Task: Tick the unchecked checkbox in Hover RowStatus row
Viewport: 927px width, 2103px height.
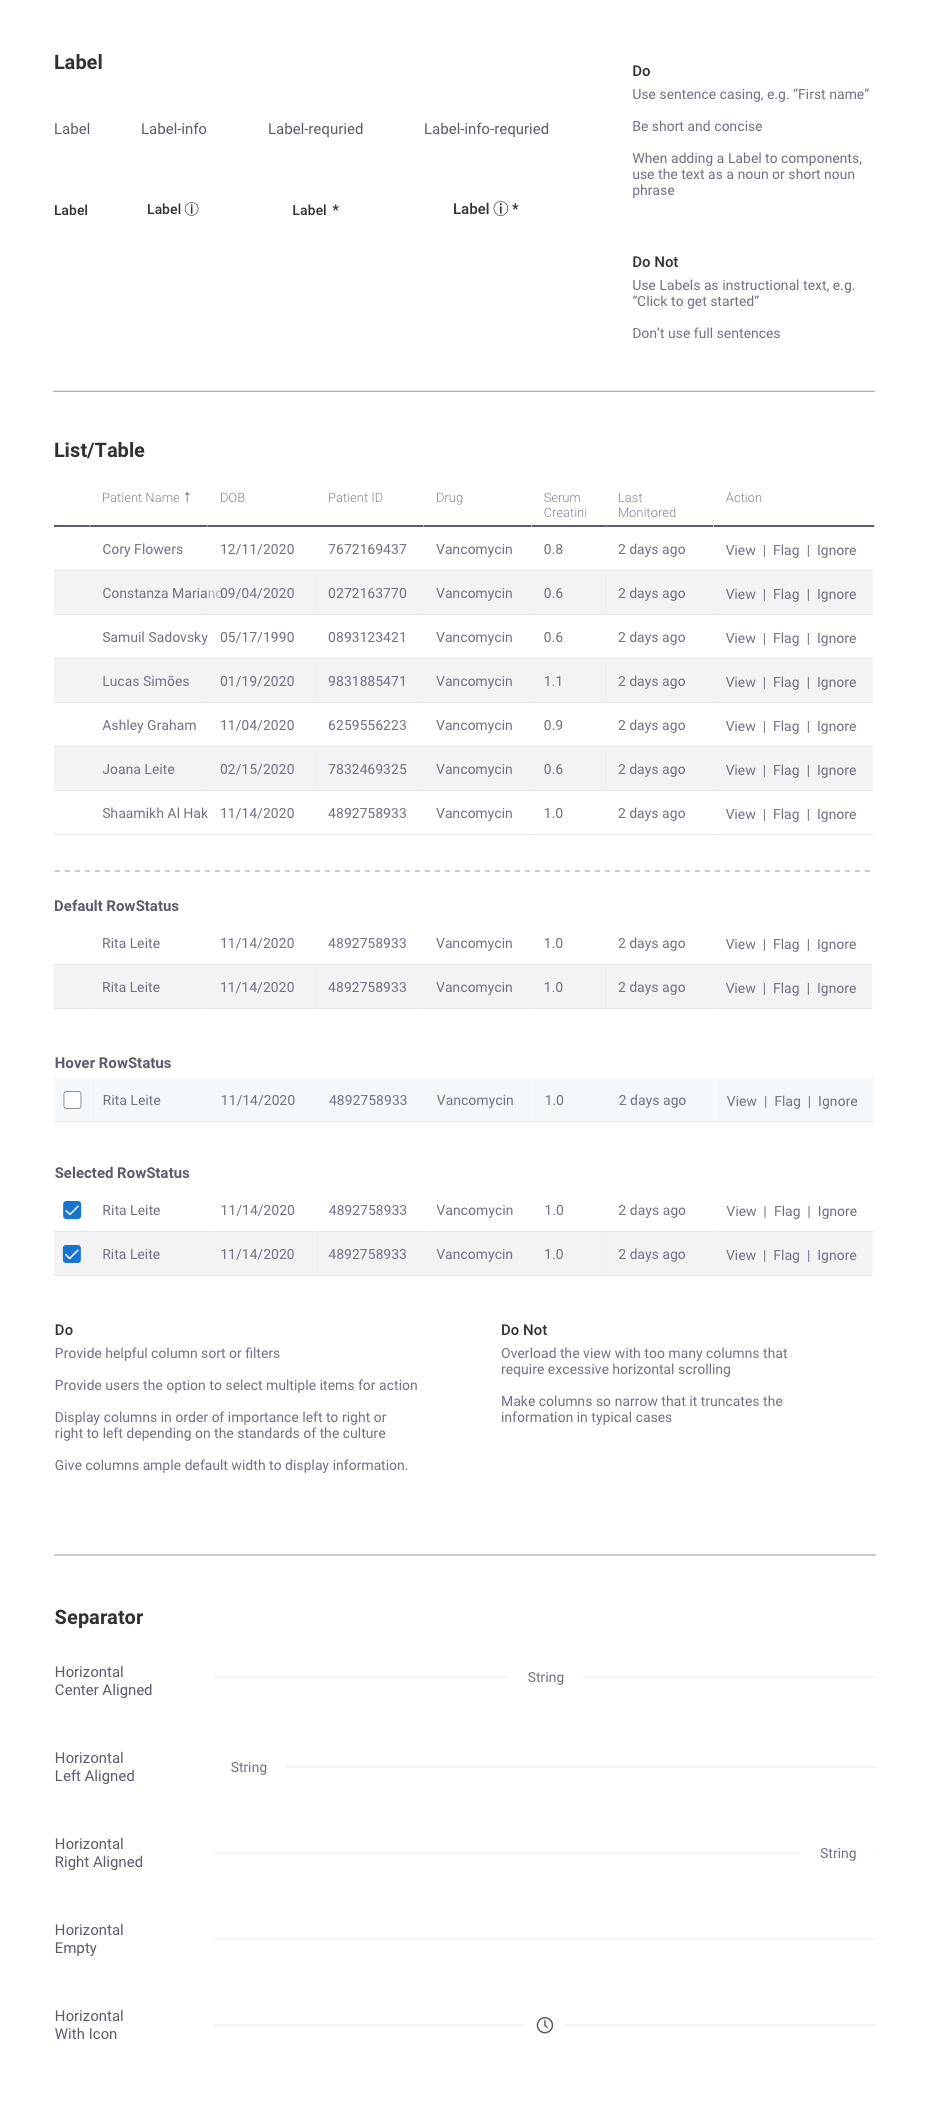Action: click(72, 1100)
